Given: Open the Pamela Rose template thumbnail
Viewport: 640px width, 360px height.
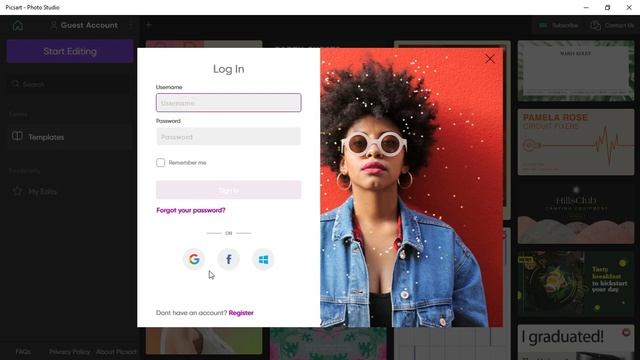Looking at the screenshot, I should click(x=576, y=142).
